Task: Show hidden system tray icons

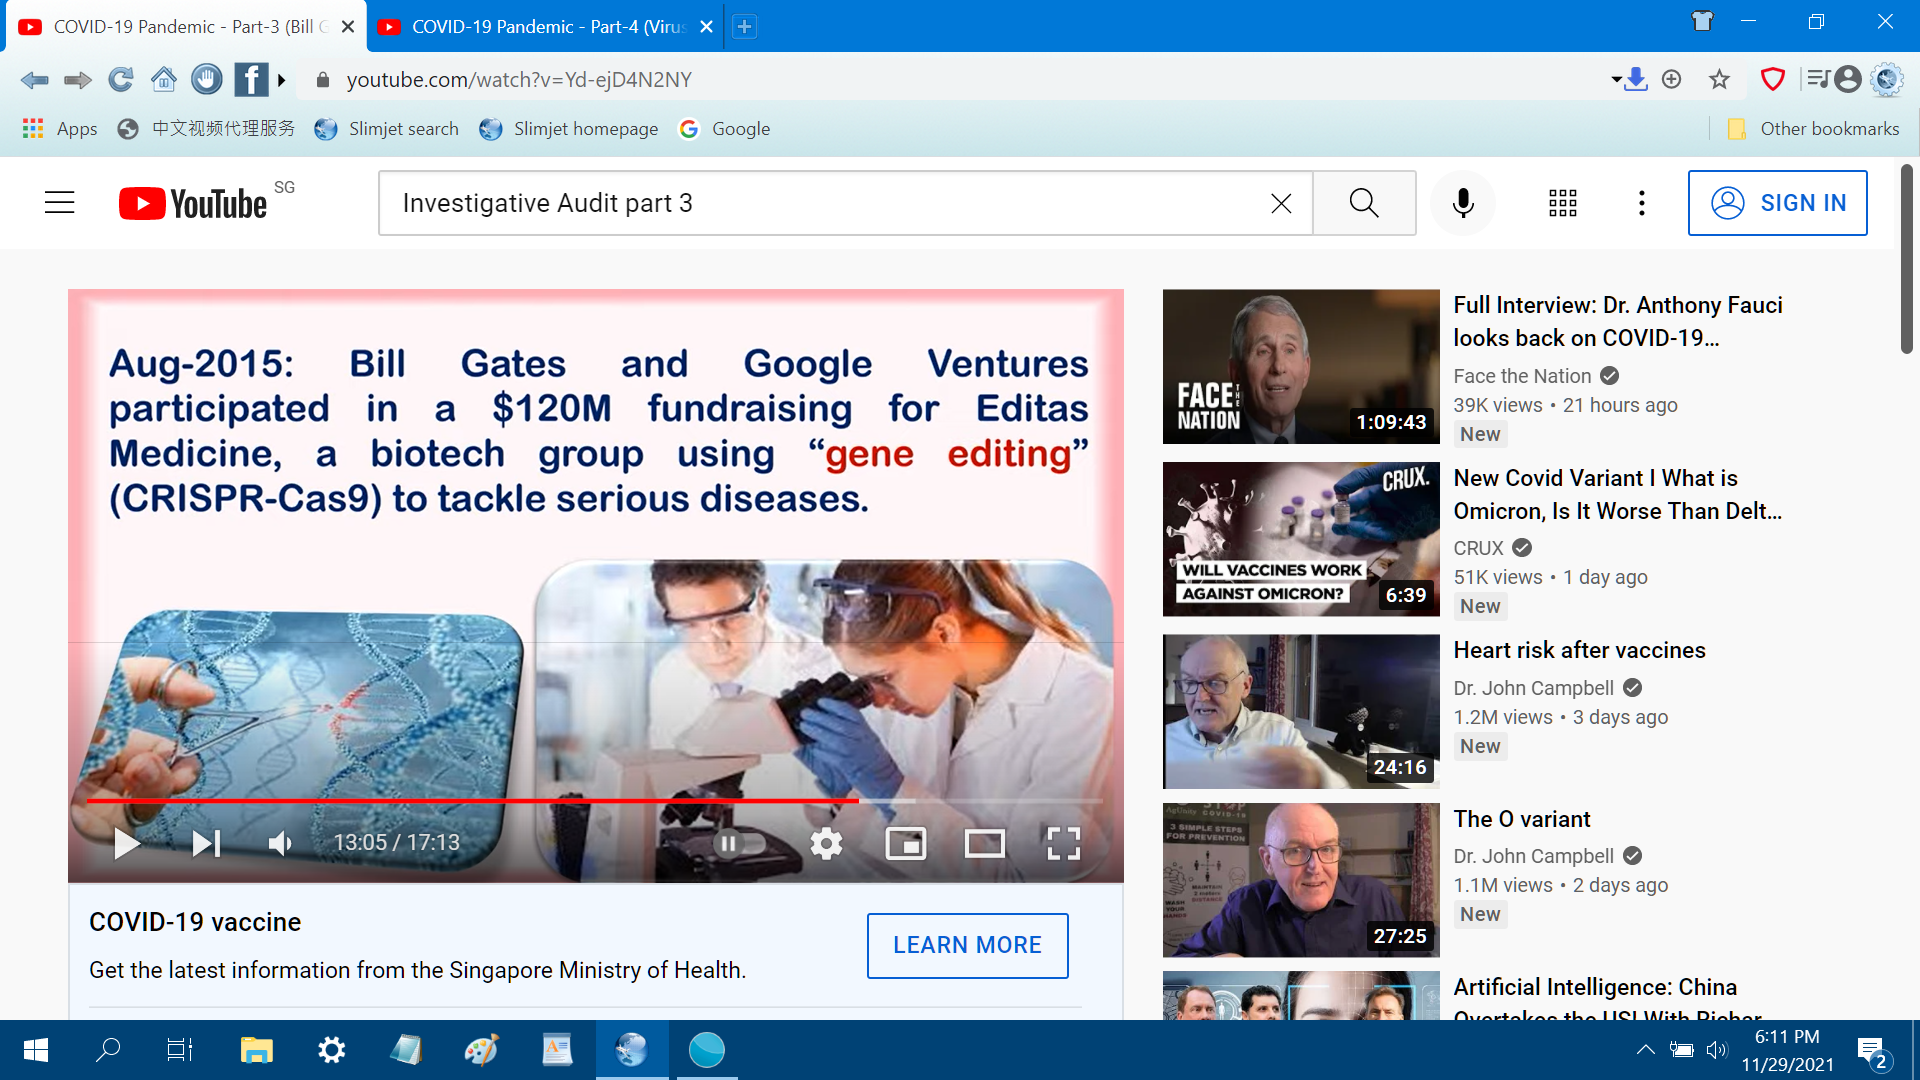Action: point(1645,1050)
